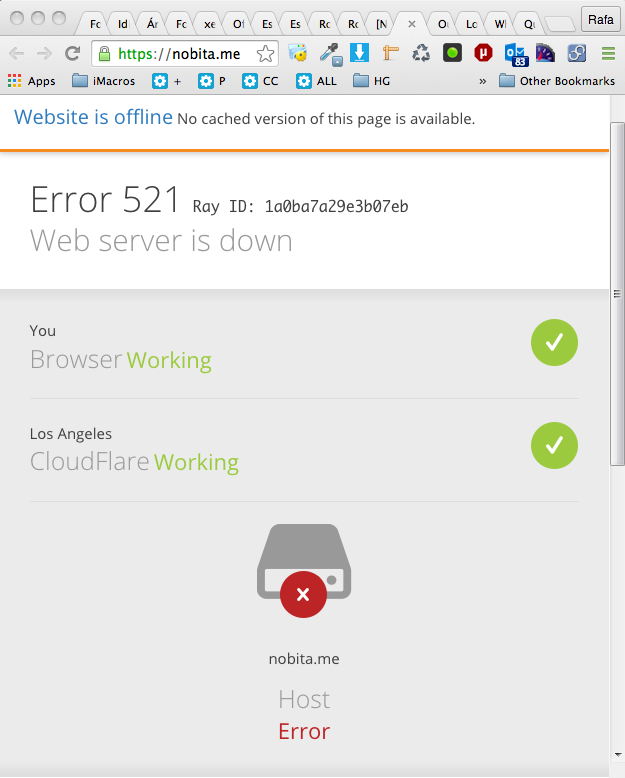Open the Outlook mail extension with badge 83
The width and height of the screenshot is (625, 778).
tap(515, 54)
